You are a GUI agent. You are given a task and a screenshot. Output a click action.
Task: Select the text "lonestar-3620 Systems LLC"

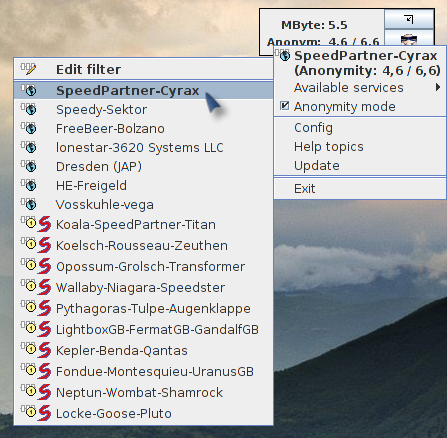pyautogui.click(x=140, y=148)
